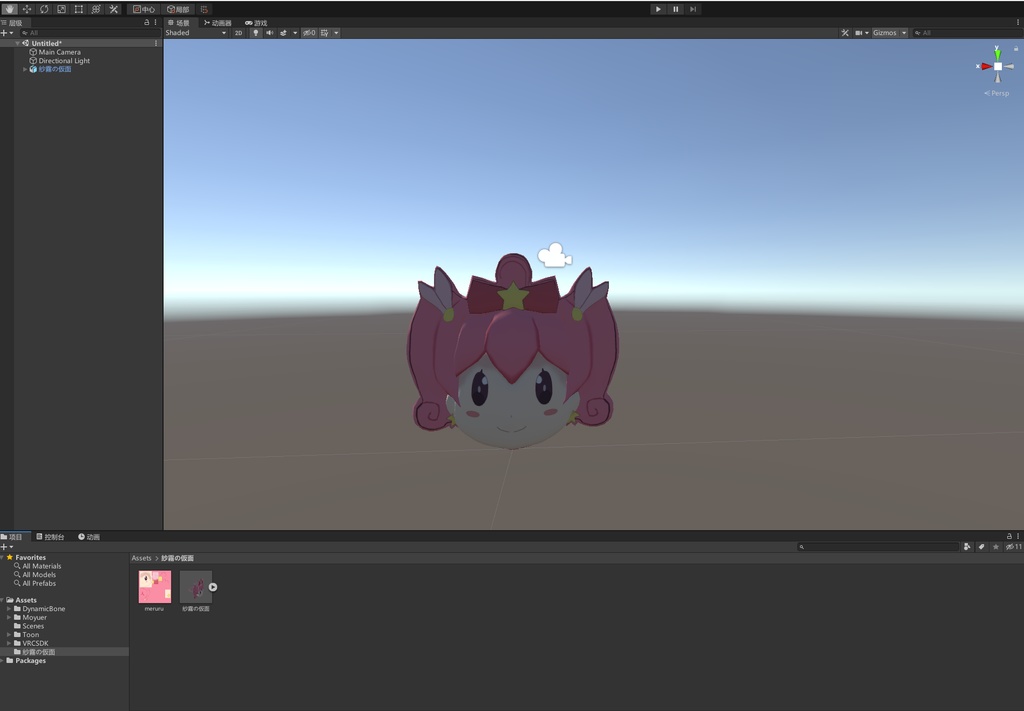
Task: Switch to the 控制台 Console tab
Action: click(x=50, y=537)
